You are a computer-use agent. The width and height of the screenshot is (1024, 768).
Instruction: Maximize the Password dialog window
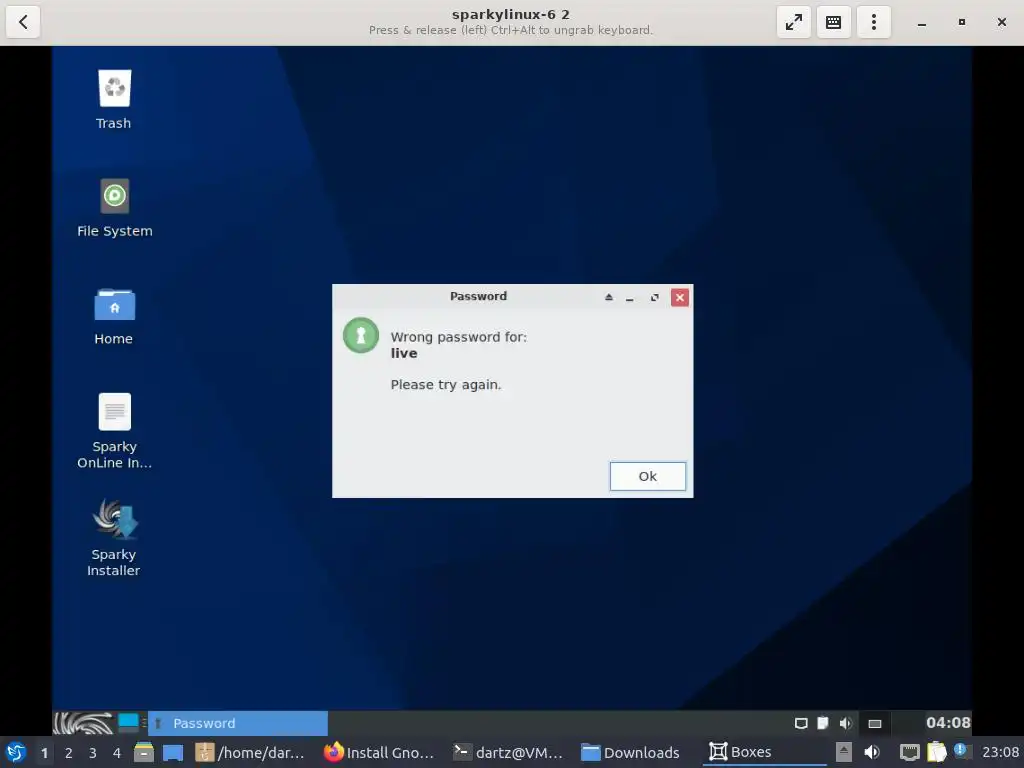click(654, 298)
